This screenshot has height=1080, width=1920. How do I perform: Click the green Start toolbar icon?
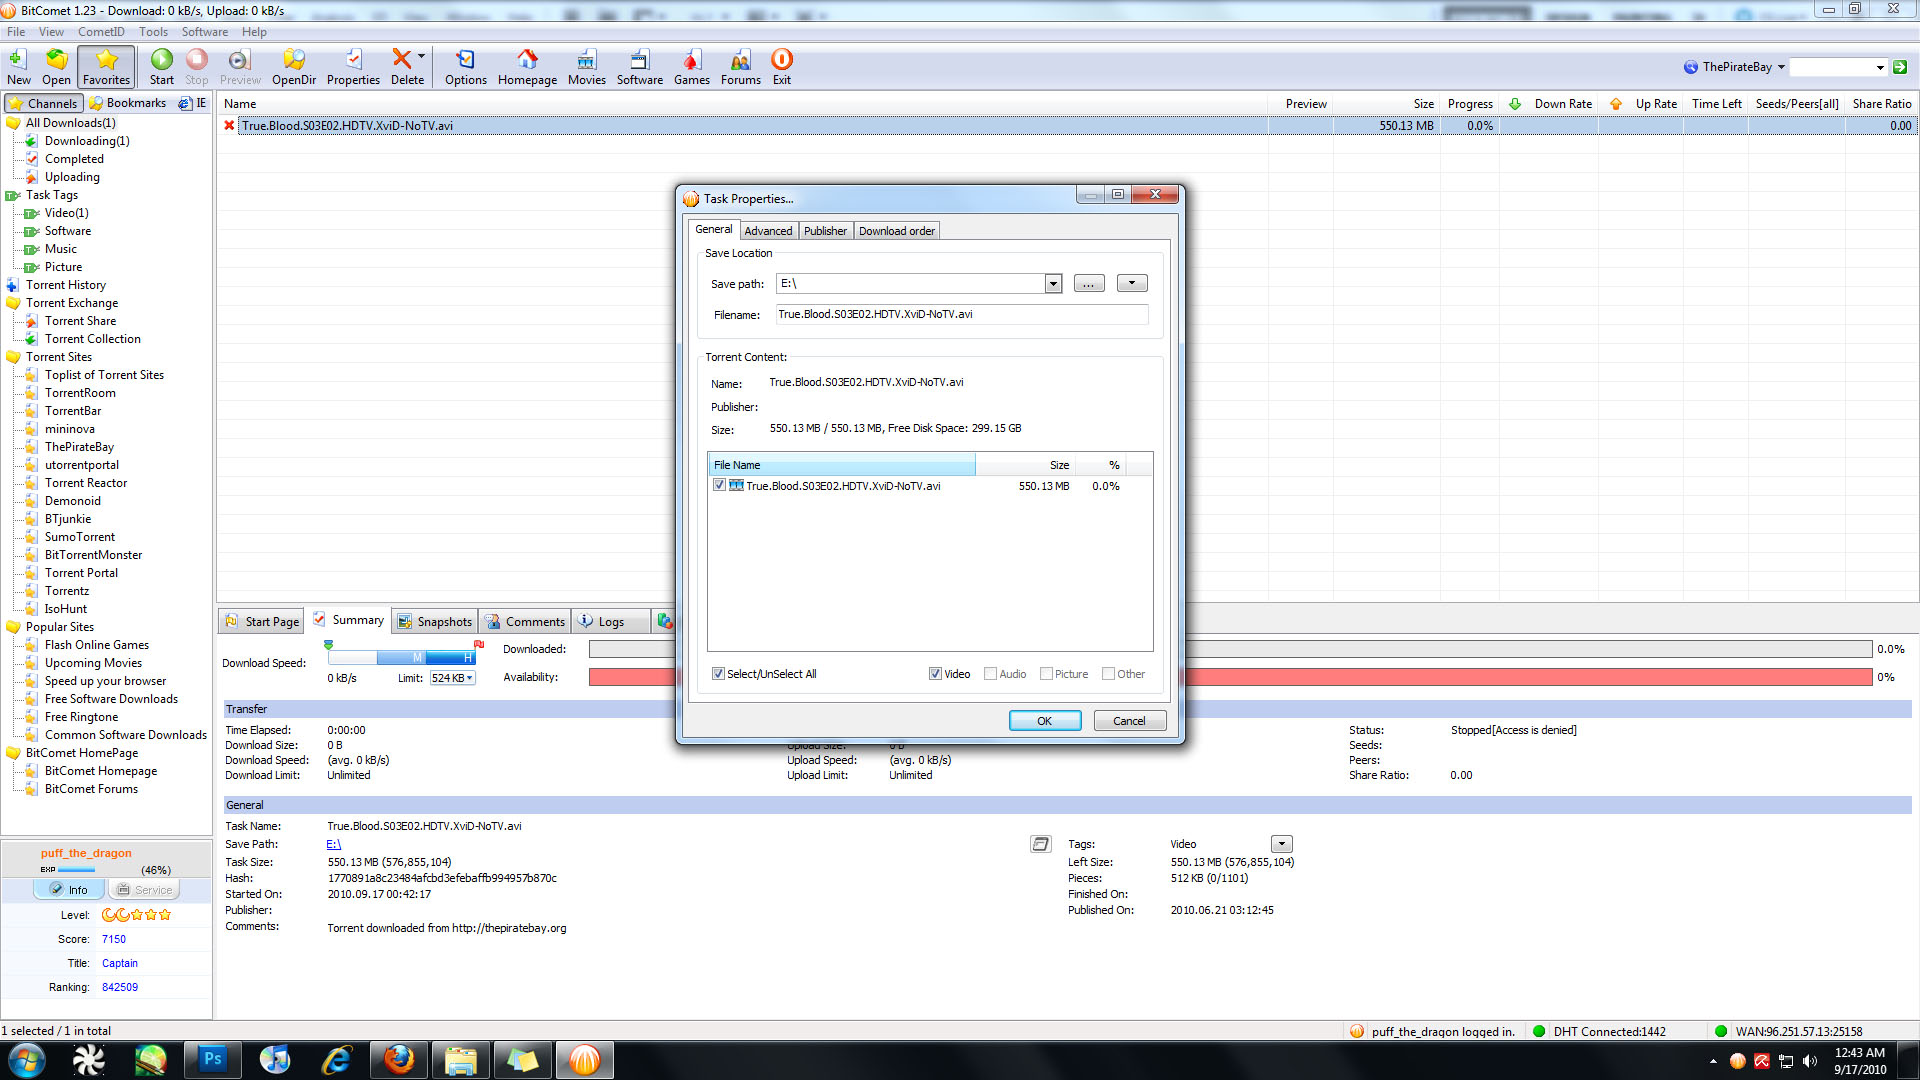pyautogui.click(x=162, y=67)
